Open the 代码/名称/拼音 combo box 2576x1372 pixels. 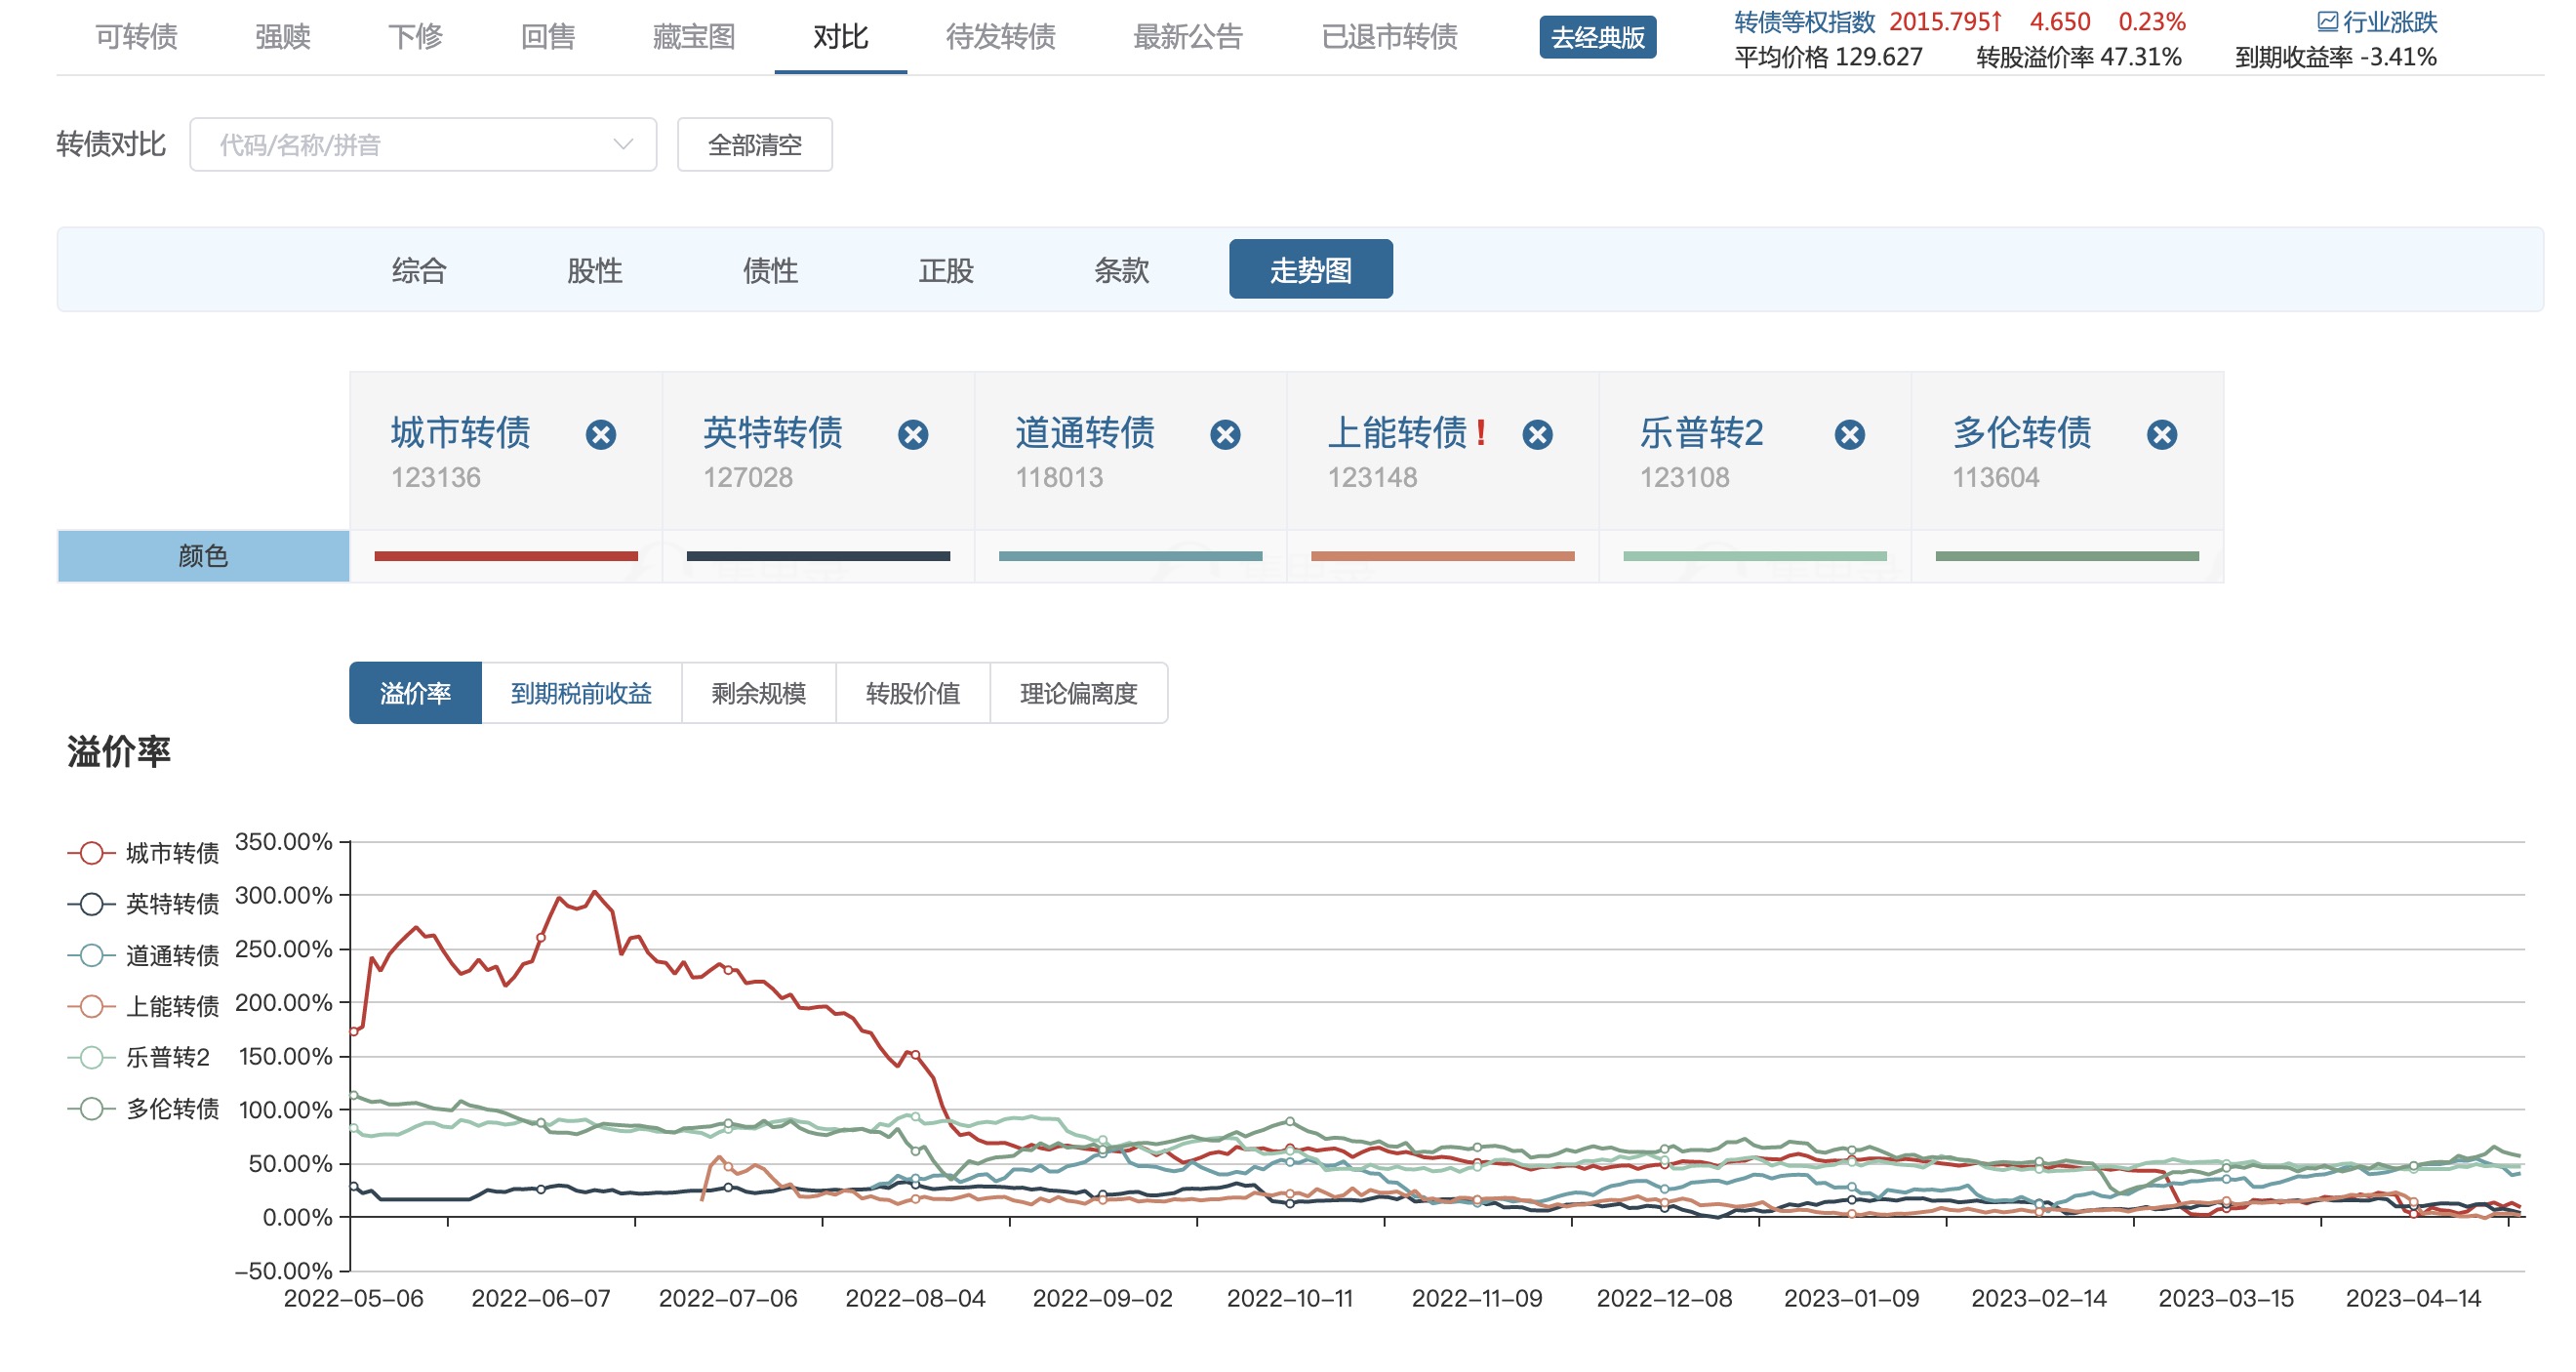(400, 145)
